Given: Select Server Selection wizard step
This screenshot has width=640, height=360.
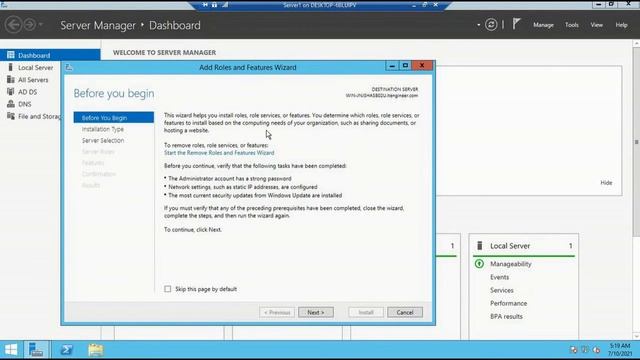Looking at the screenshot, I should click(x=103, y=140).
